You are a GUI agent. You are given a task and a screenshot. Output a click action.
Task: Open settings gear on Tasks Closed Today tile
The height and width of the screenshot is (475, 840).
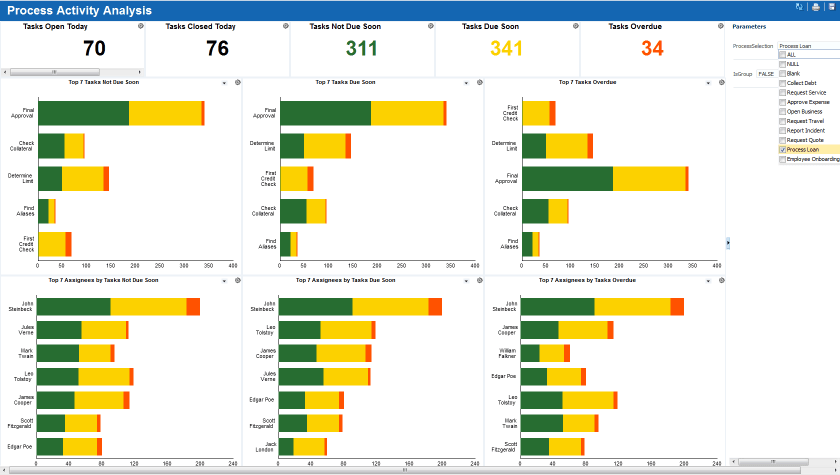click(x=286, y=26)
